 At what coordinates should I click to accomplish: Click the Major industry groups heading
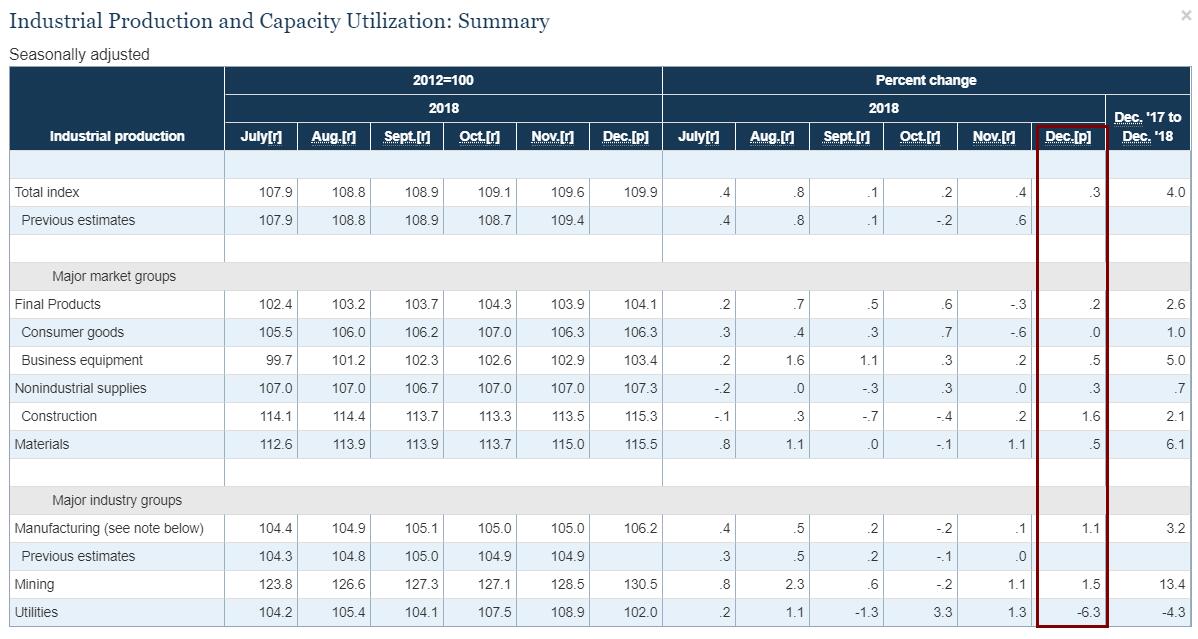(x=117, y=500)
